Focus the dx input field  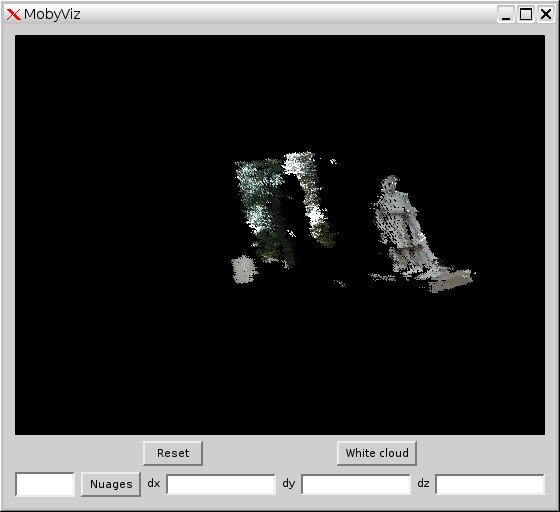(221, 484)
